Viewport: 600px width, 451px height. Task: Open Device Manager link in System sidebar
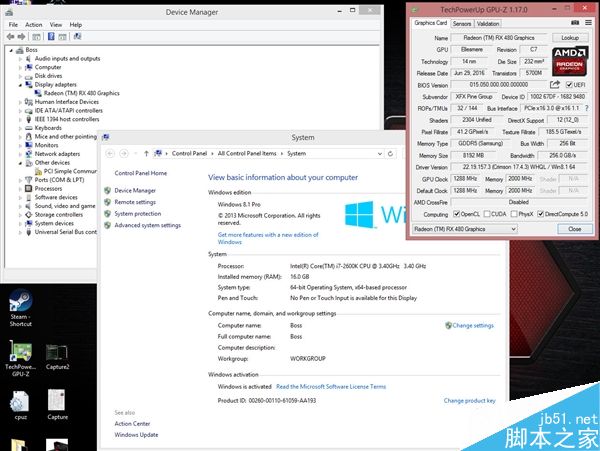tap(135, 190)
